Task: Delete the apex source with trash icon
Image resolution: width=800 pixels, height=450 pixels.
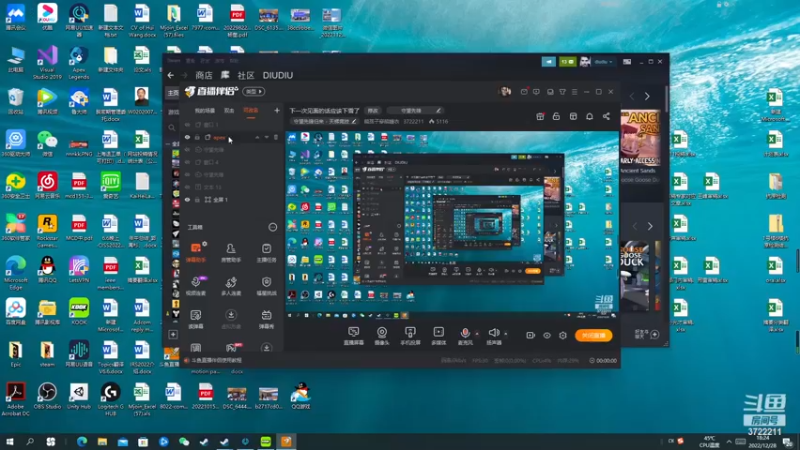Action: 276,137
